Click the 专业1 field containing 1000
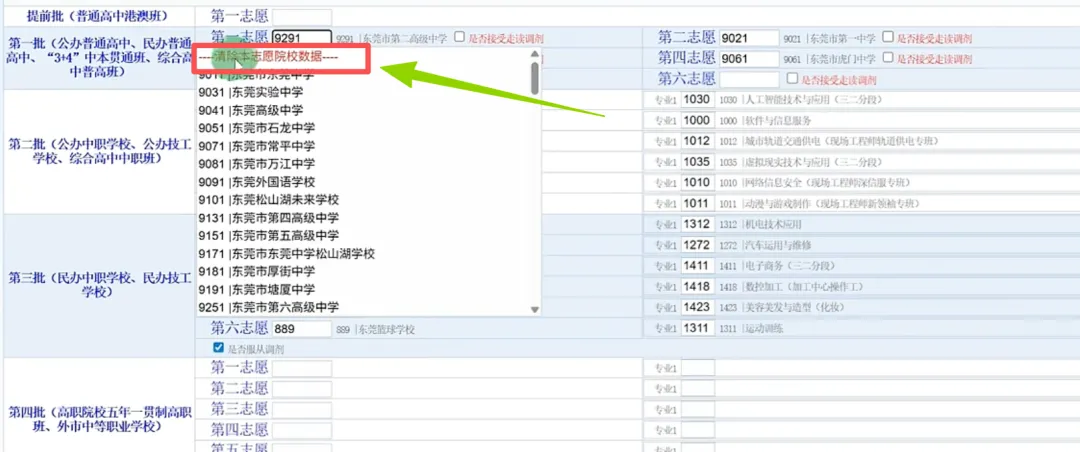Screen dimensions: 1080x452 697,120
